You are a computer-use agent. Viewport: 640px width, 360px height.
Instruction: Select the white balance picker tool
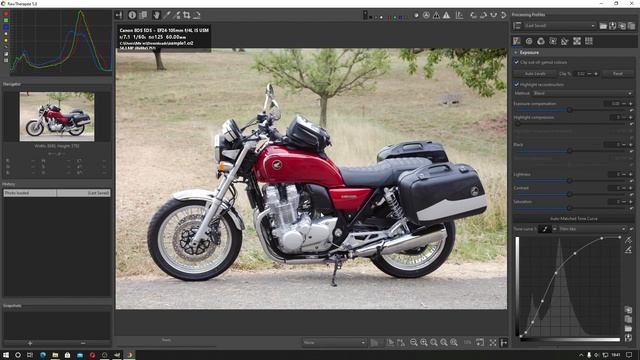tap(167, 15)
